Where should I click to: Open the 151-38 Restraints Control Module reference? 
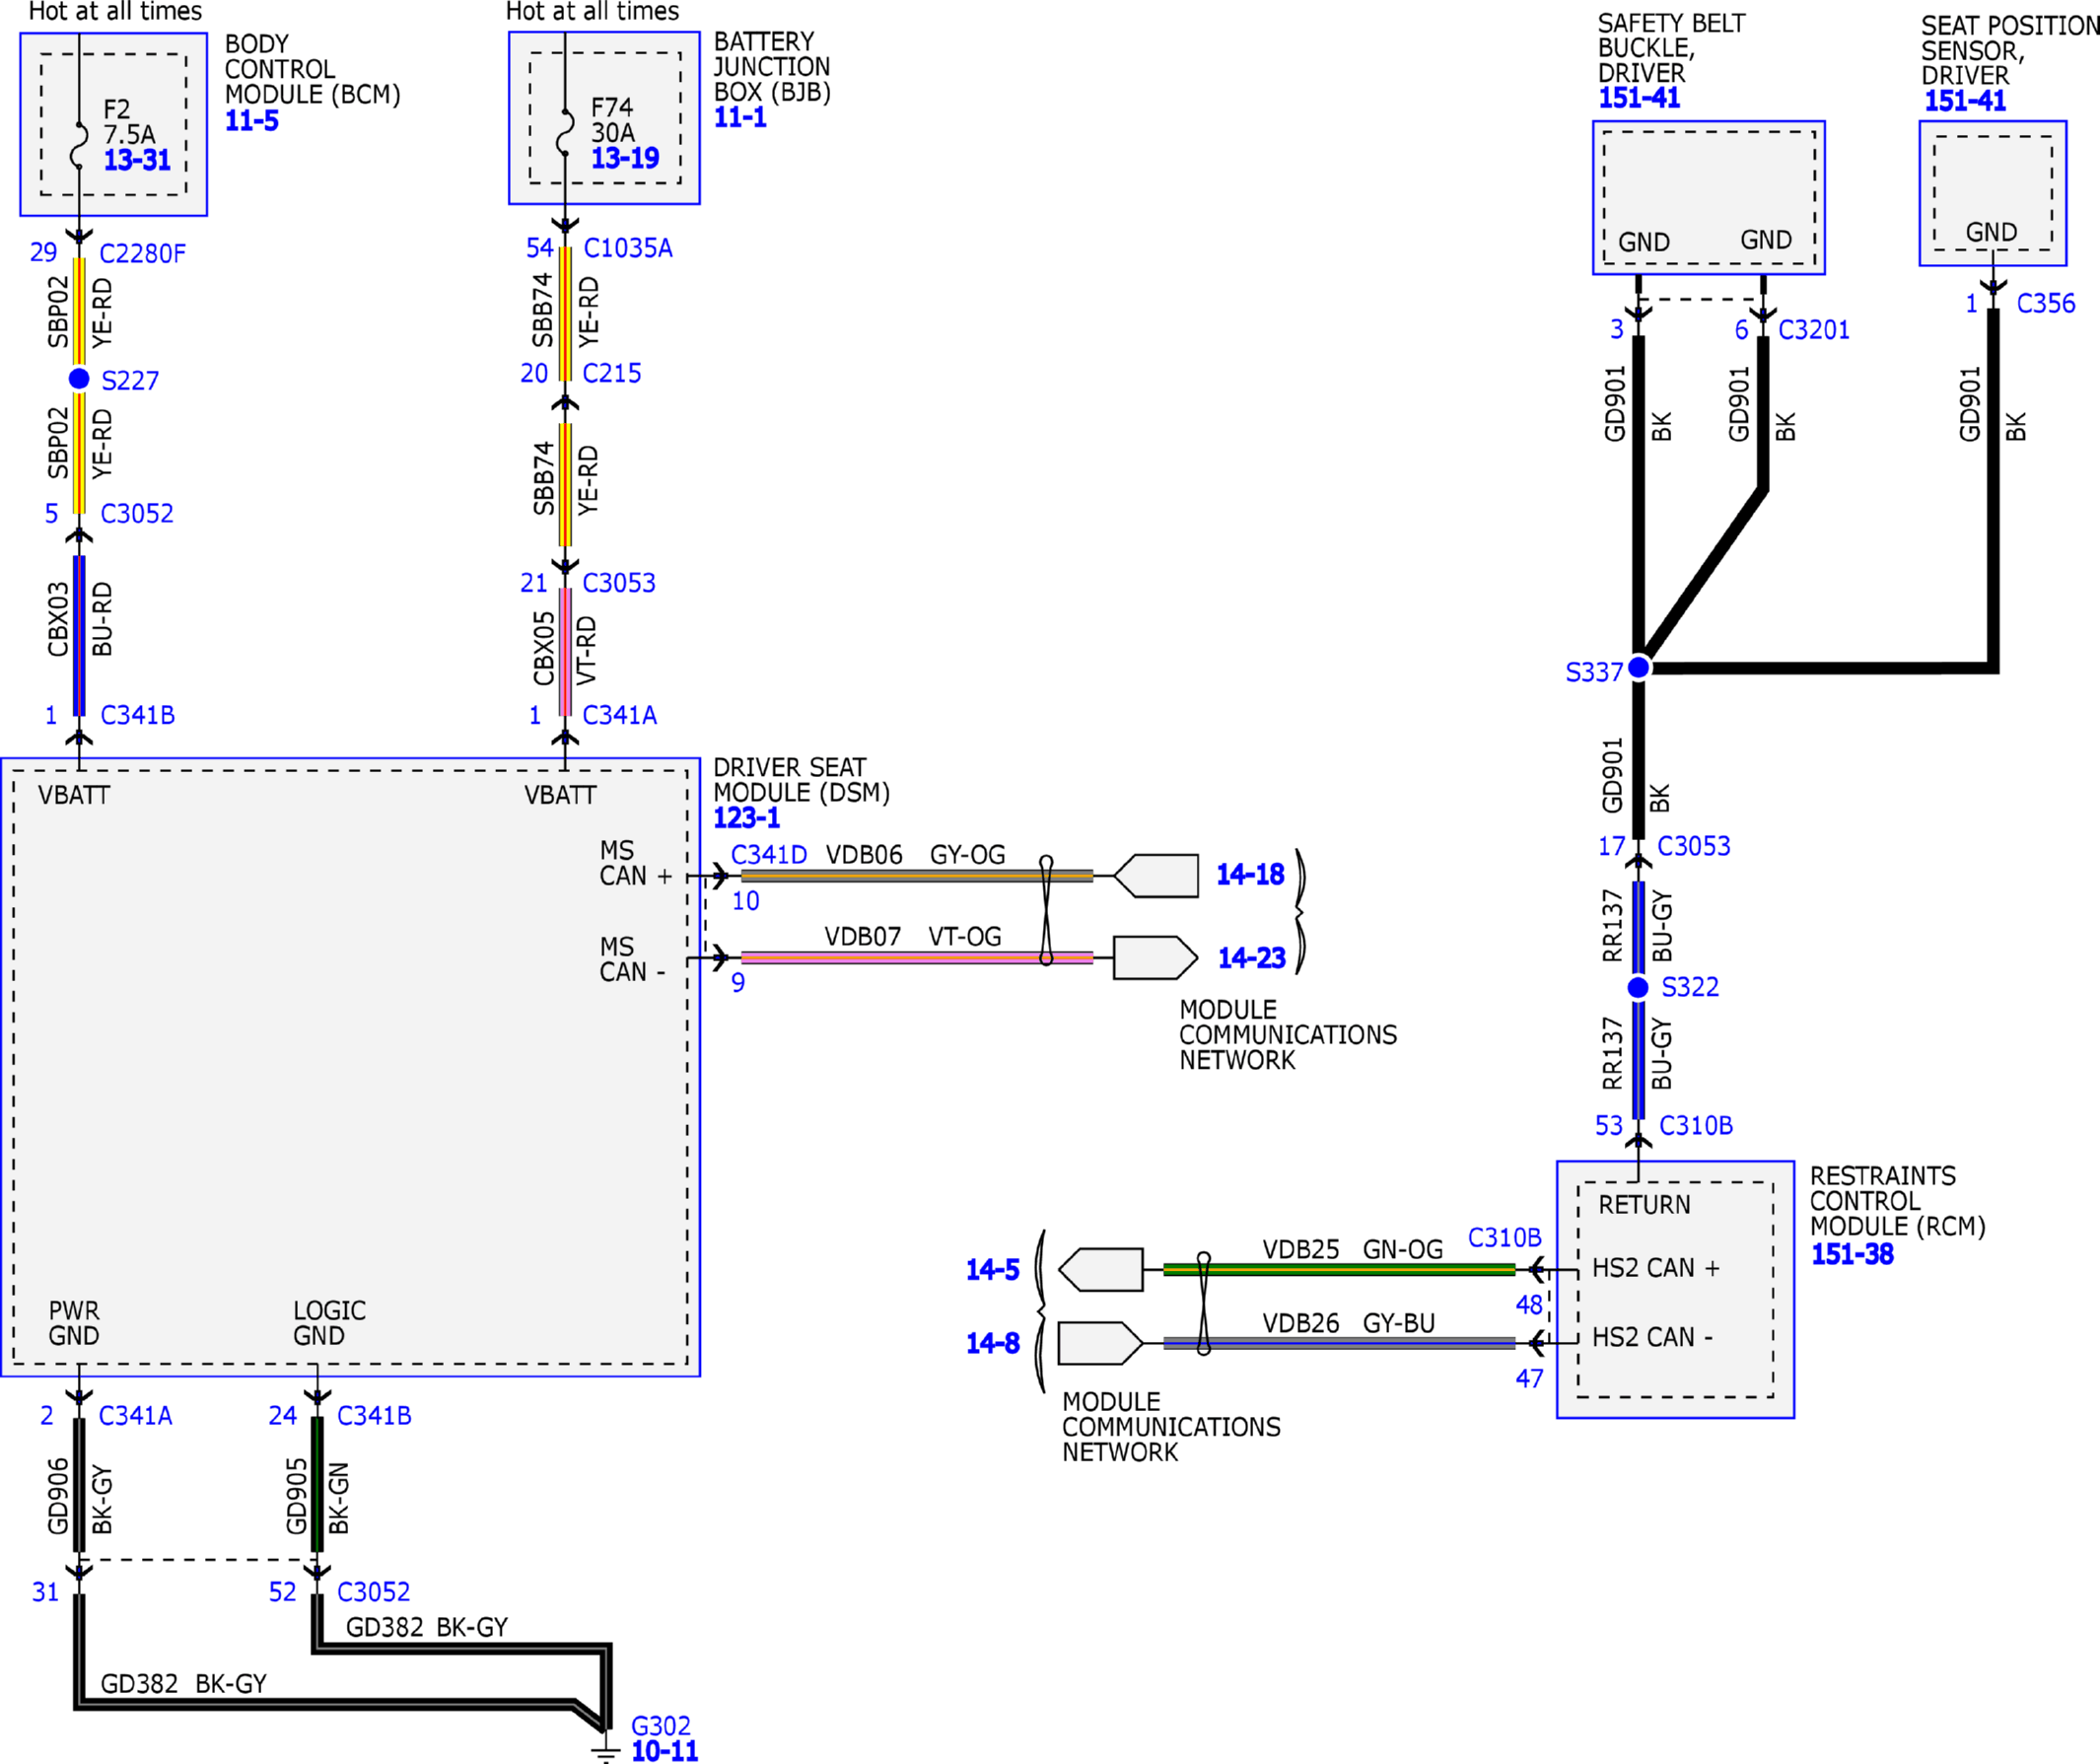1852,1254
